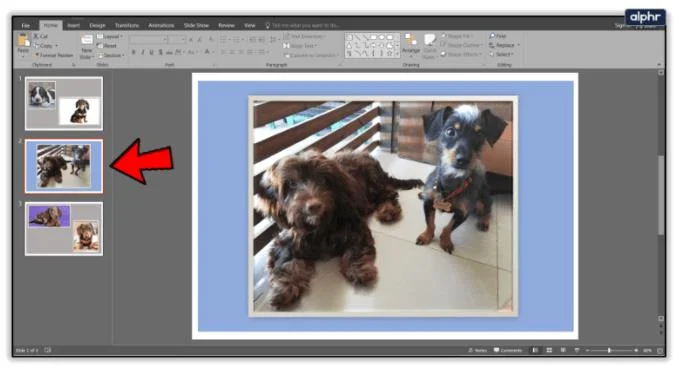Select slide 3 thumbnail
This screenshot has width=679, height=371.
64,229
